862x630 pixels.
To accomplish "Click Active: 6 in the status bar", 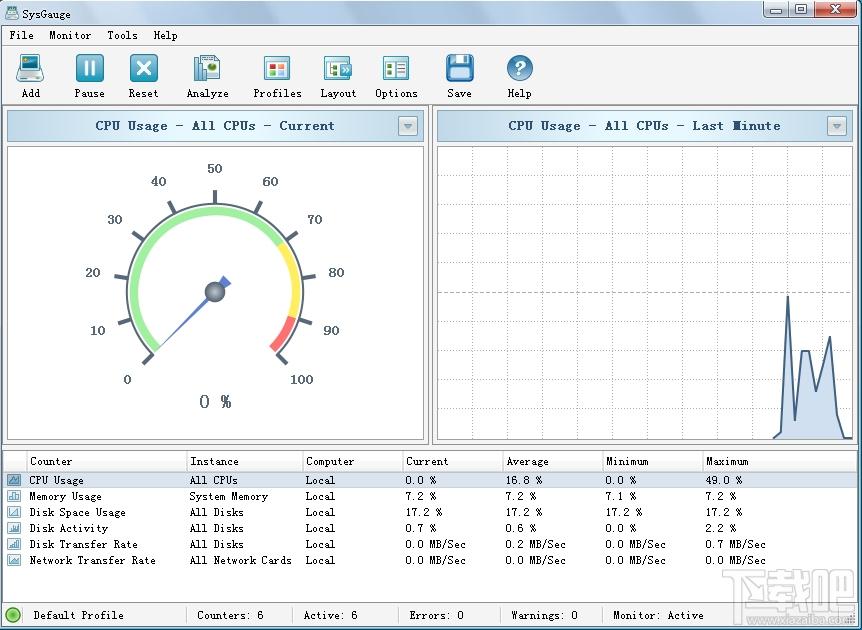I will coord(330,615).
